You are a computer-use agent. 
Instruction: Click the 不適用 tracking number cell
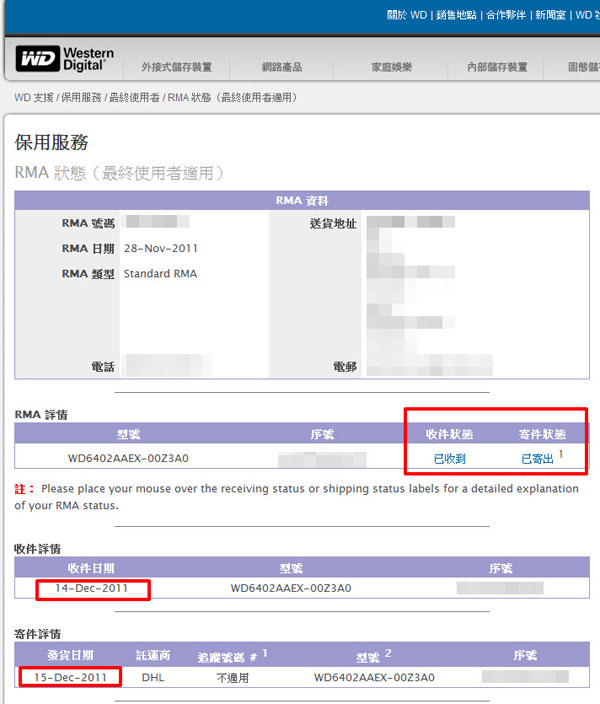point(232,678)
